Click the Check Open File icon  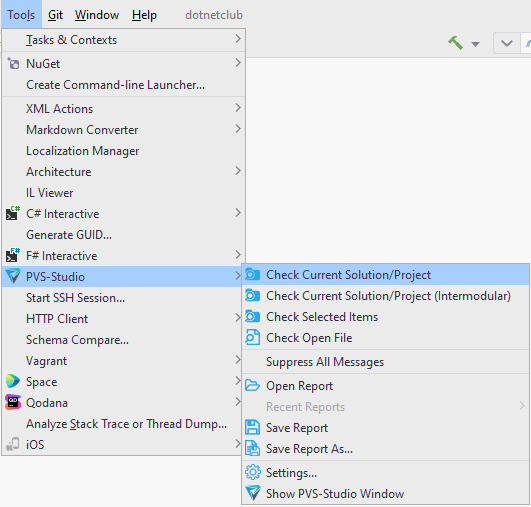pyautogui.click(x=252, y=337)
